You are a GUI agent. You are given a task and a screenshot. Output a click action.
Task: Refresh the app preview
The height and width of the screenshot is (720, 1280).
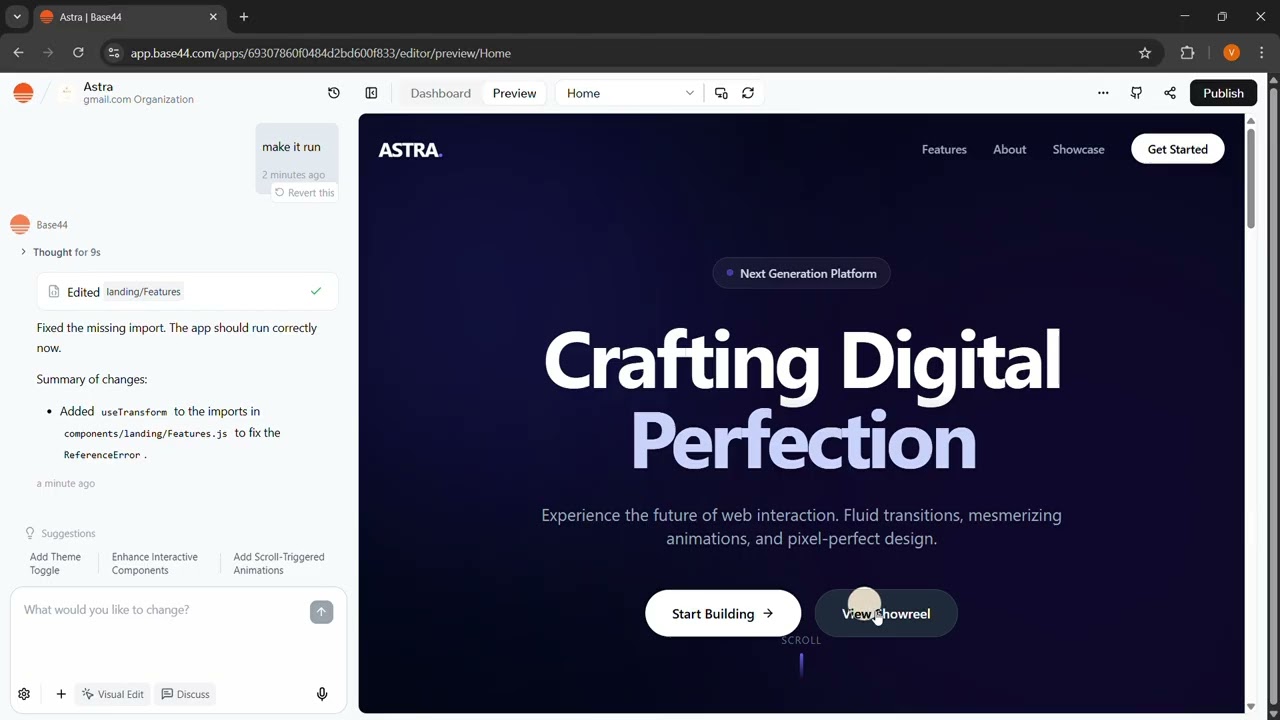[x=748, y=93]
